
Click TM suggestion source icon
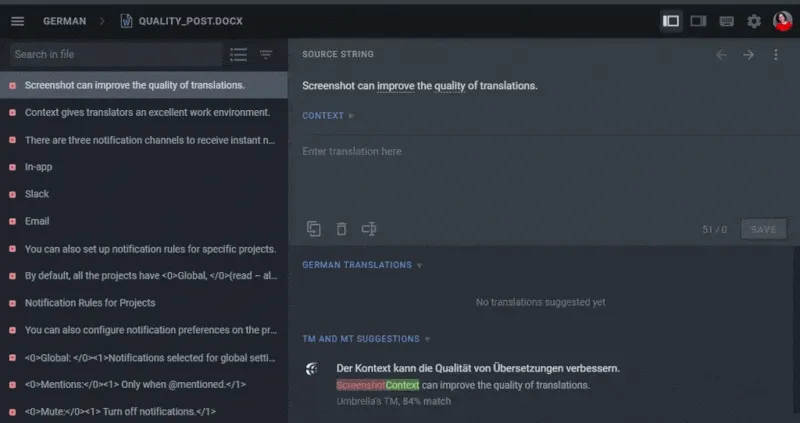[312, 368]
